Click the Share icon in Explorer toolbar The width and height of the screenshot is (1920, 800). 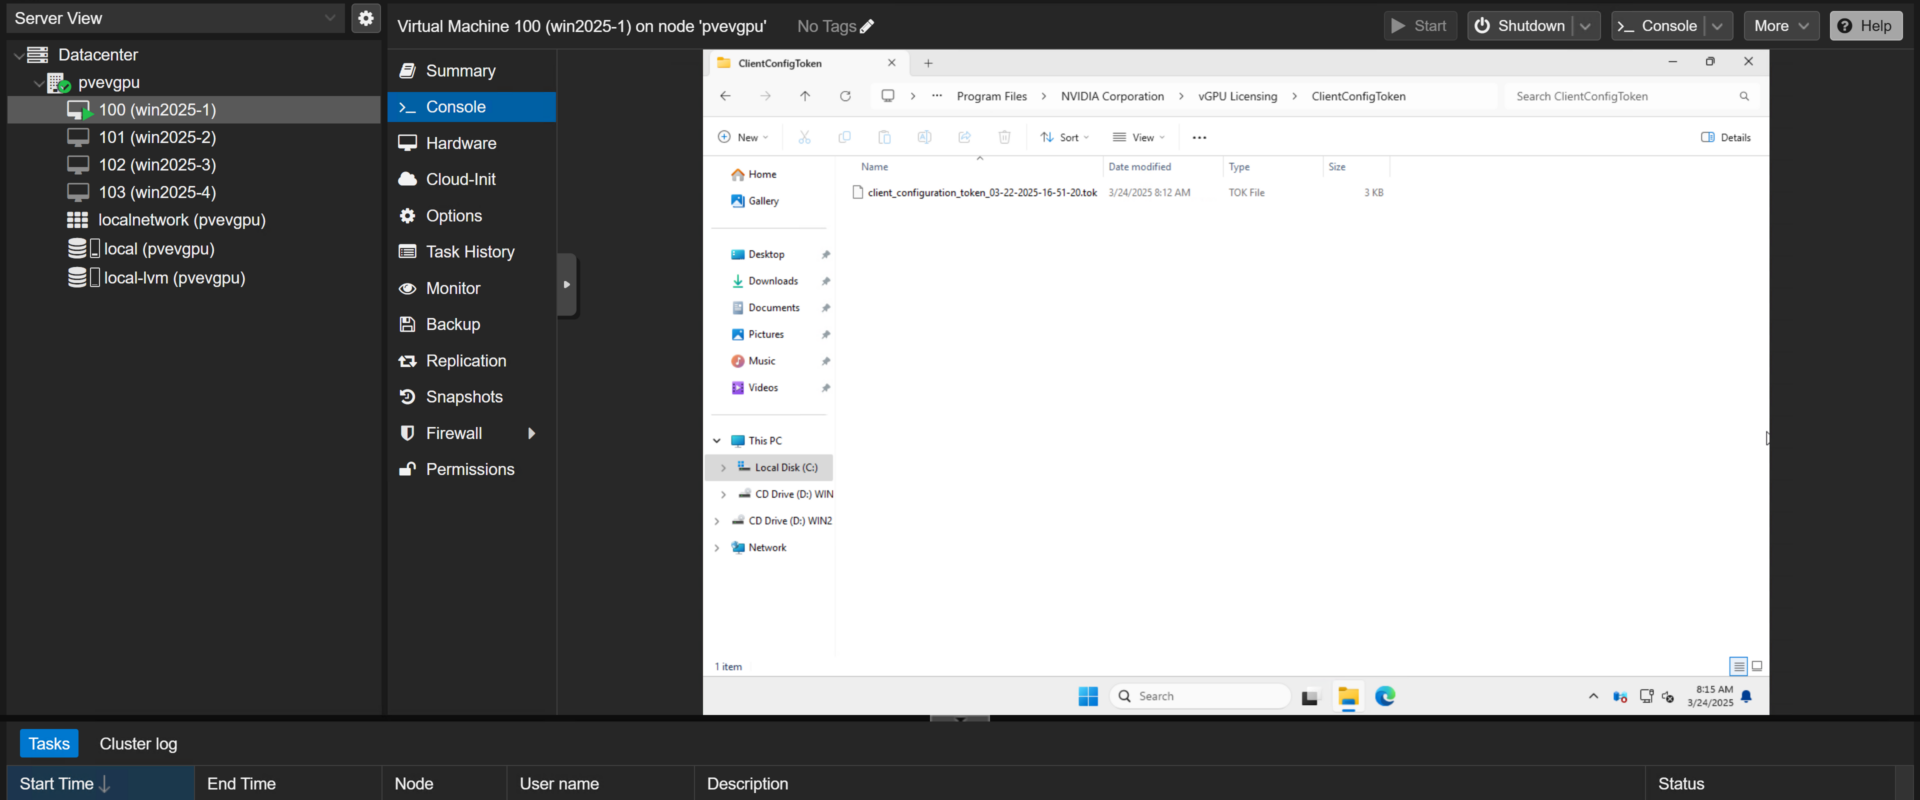[964, 137]
